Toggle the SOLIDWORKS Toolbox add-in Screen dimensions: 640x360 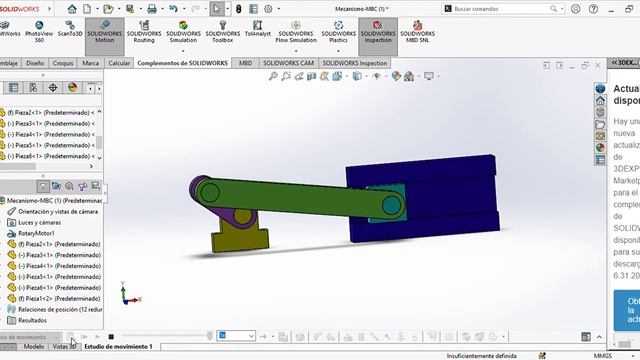click(x=222, y=32)
